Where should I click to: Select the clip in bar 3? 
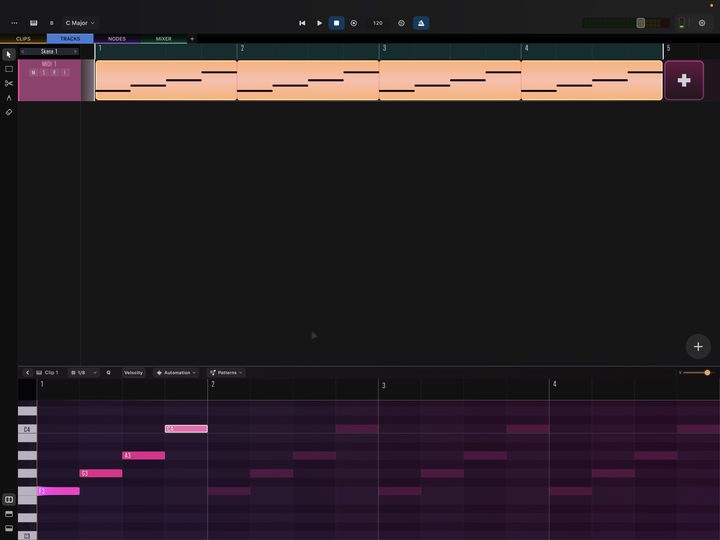tap(450, 80)
